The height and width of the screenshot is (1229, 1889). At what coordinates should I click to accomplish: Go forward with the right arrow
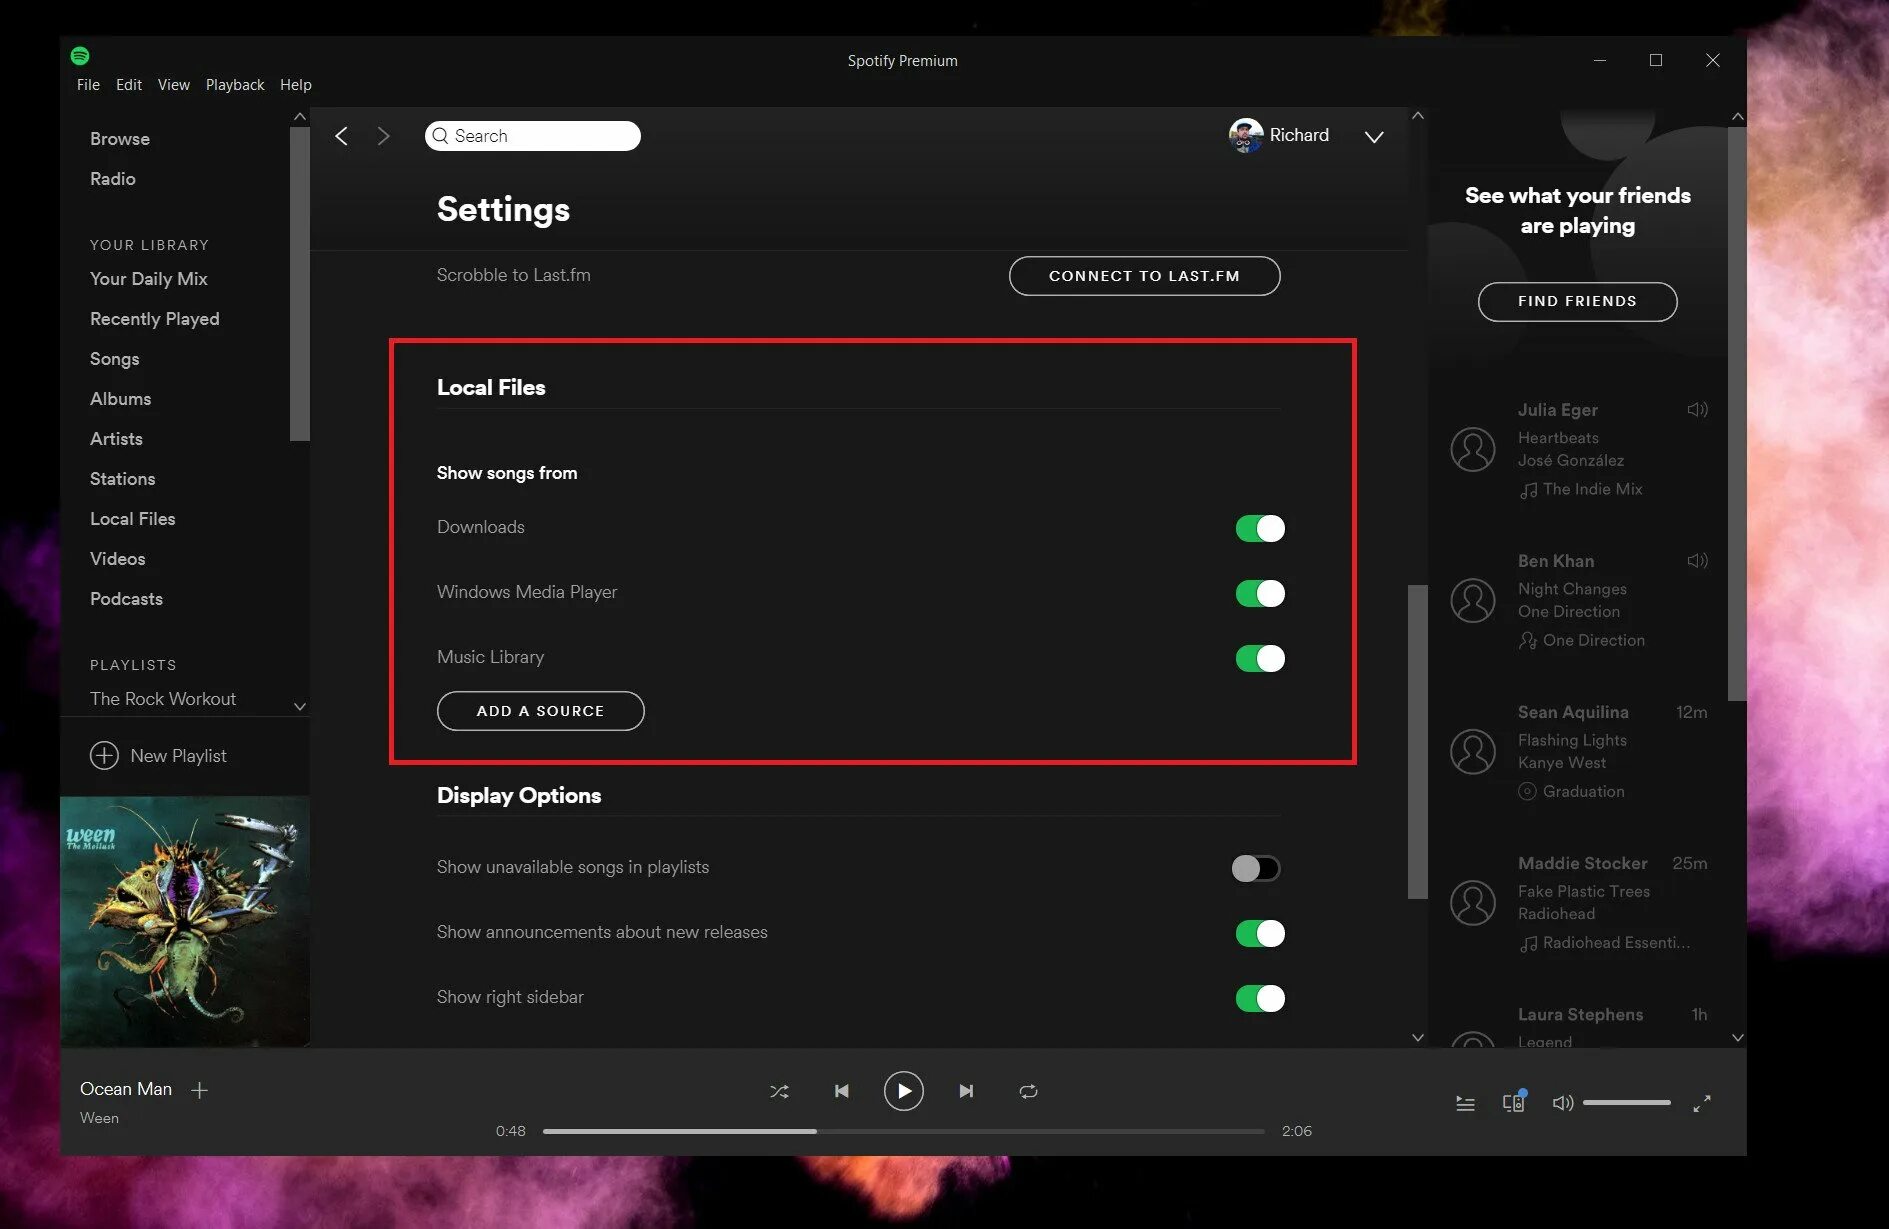click(383, 136)
